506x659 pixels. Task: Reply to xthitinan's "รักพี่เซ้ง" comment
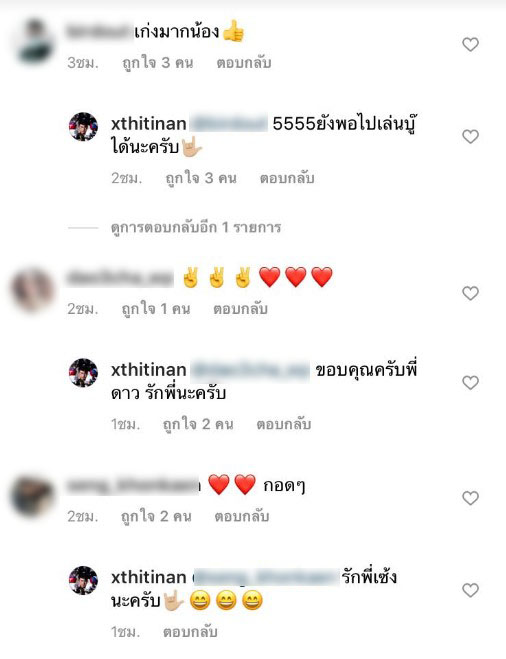(x=190, y=632)
